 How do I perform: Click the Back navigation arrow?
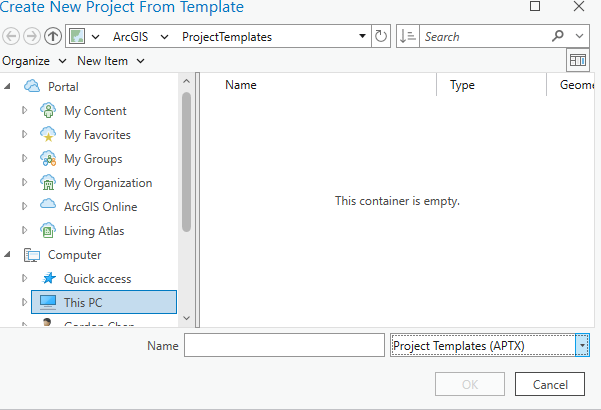[x=11, y=37]
